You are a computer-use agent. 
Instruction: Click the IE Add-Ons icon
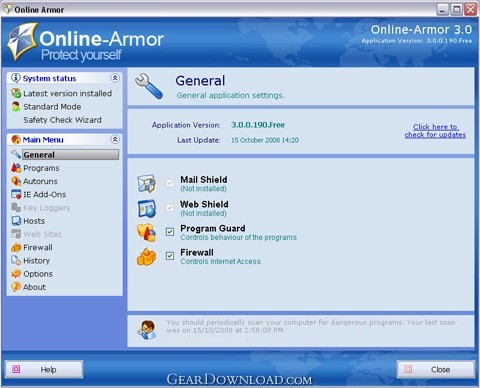pyautogui.click(x=16, y=194)
